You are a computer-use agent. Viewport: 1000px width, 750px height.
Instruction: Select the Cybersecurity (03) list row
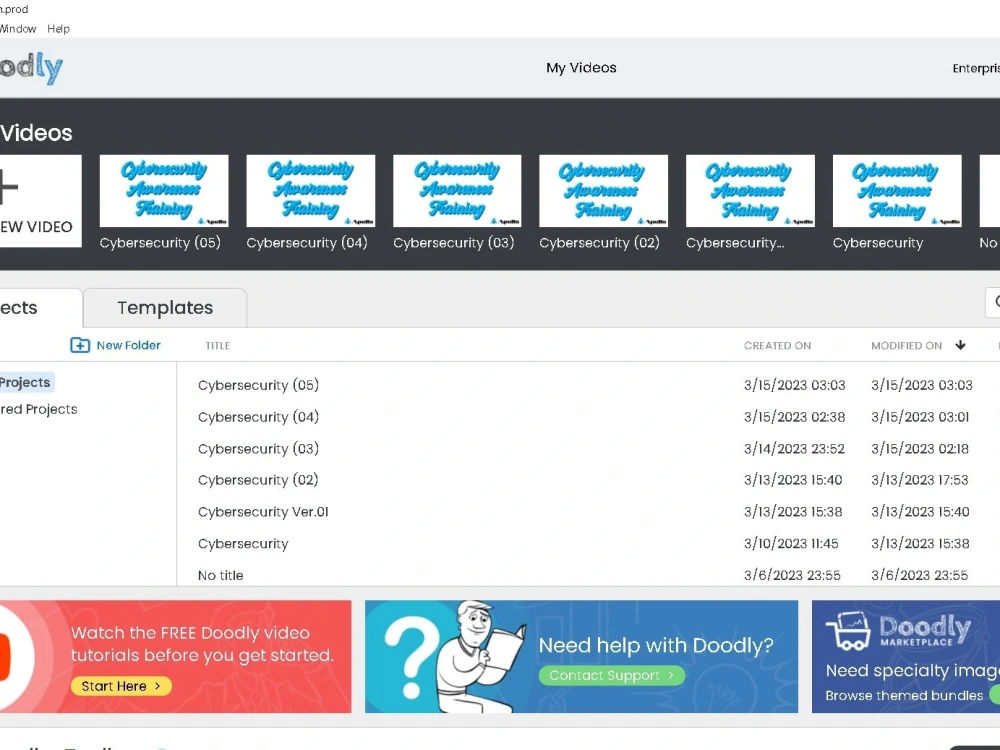point(587,449)
